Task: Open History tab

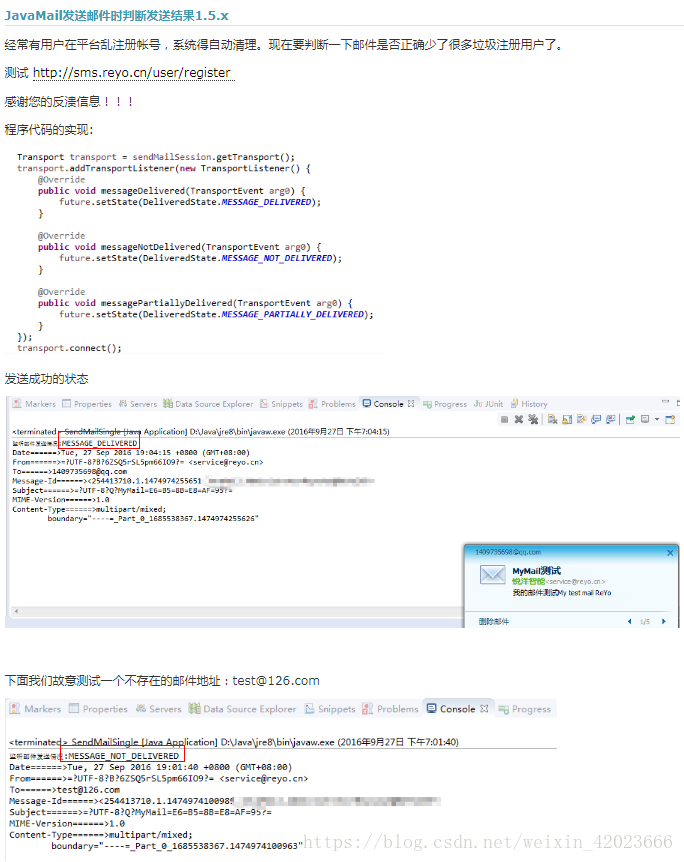Action: click(529, 404)
